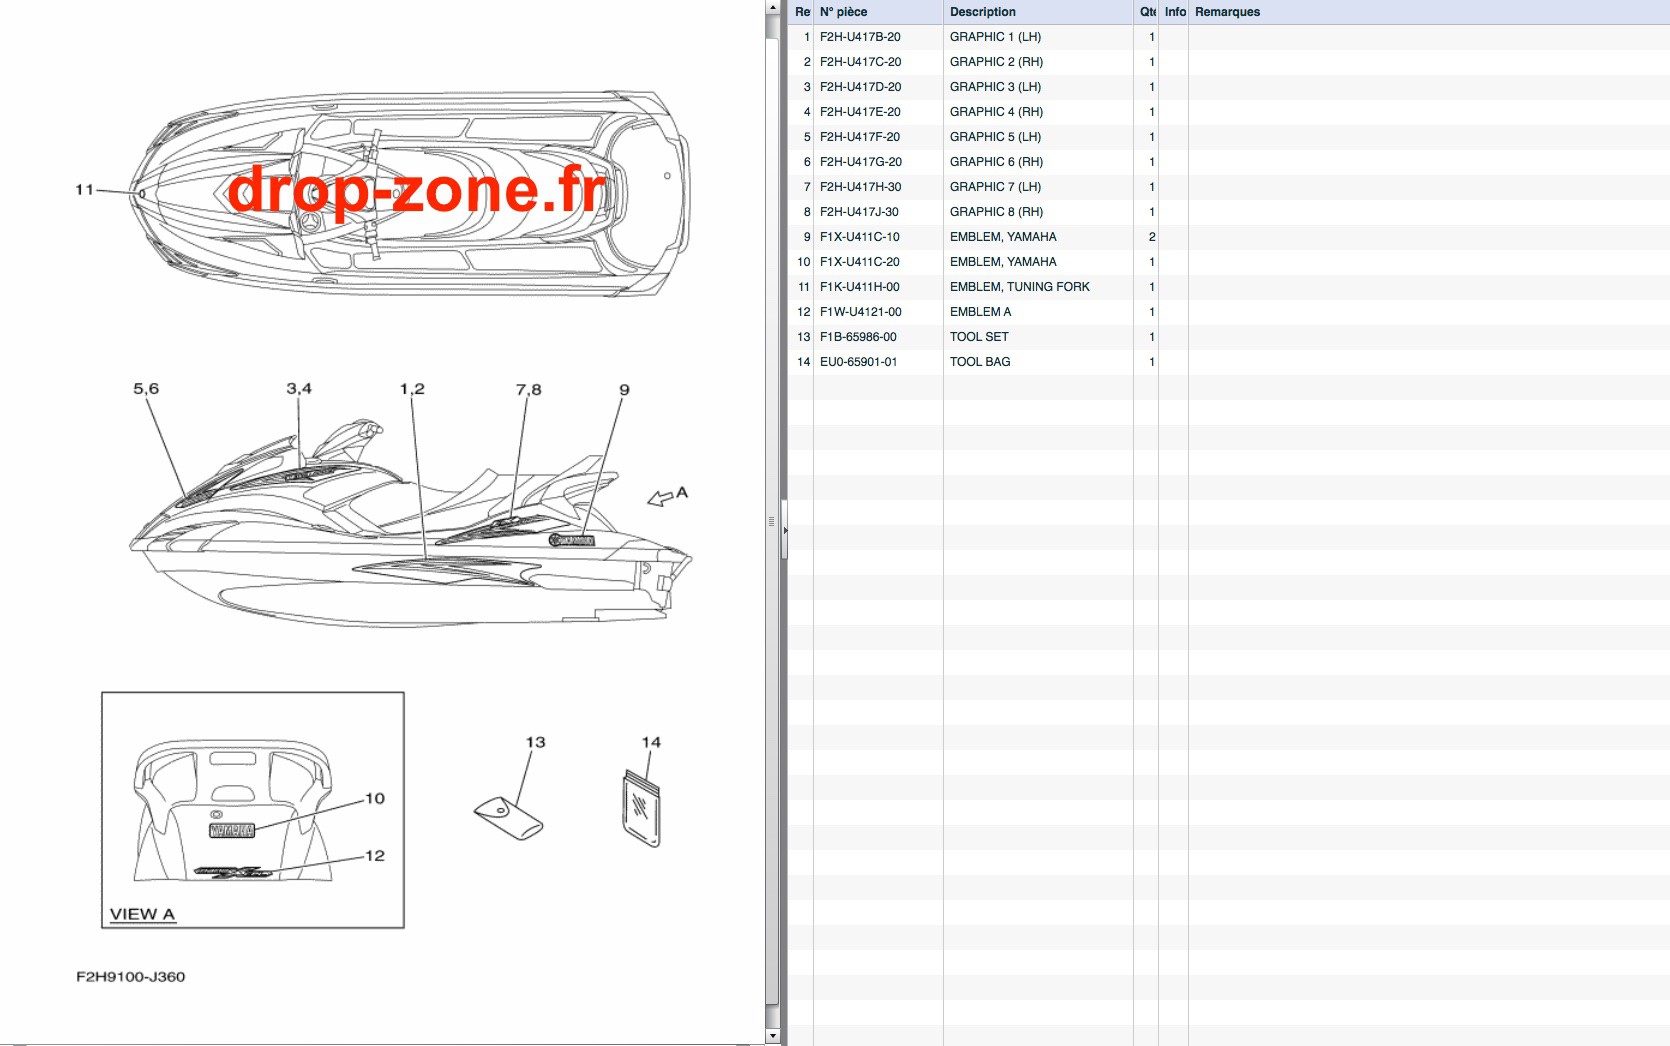
Task: Click the Remarques column header
Action: 1429,12
